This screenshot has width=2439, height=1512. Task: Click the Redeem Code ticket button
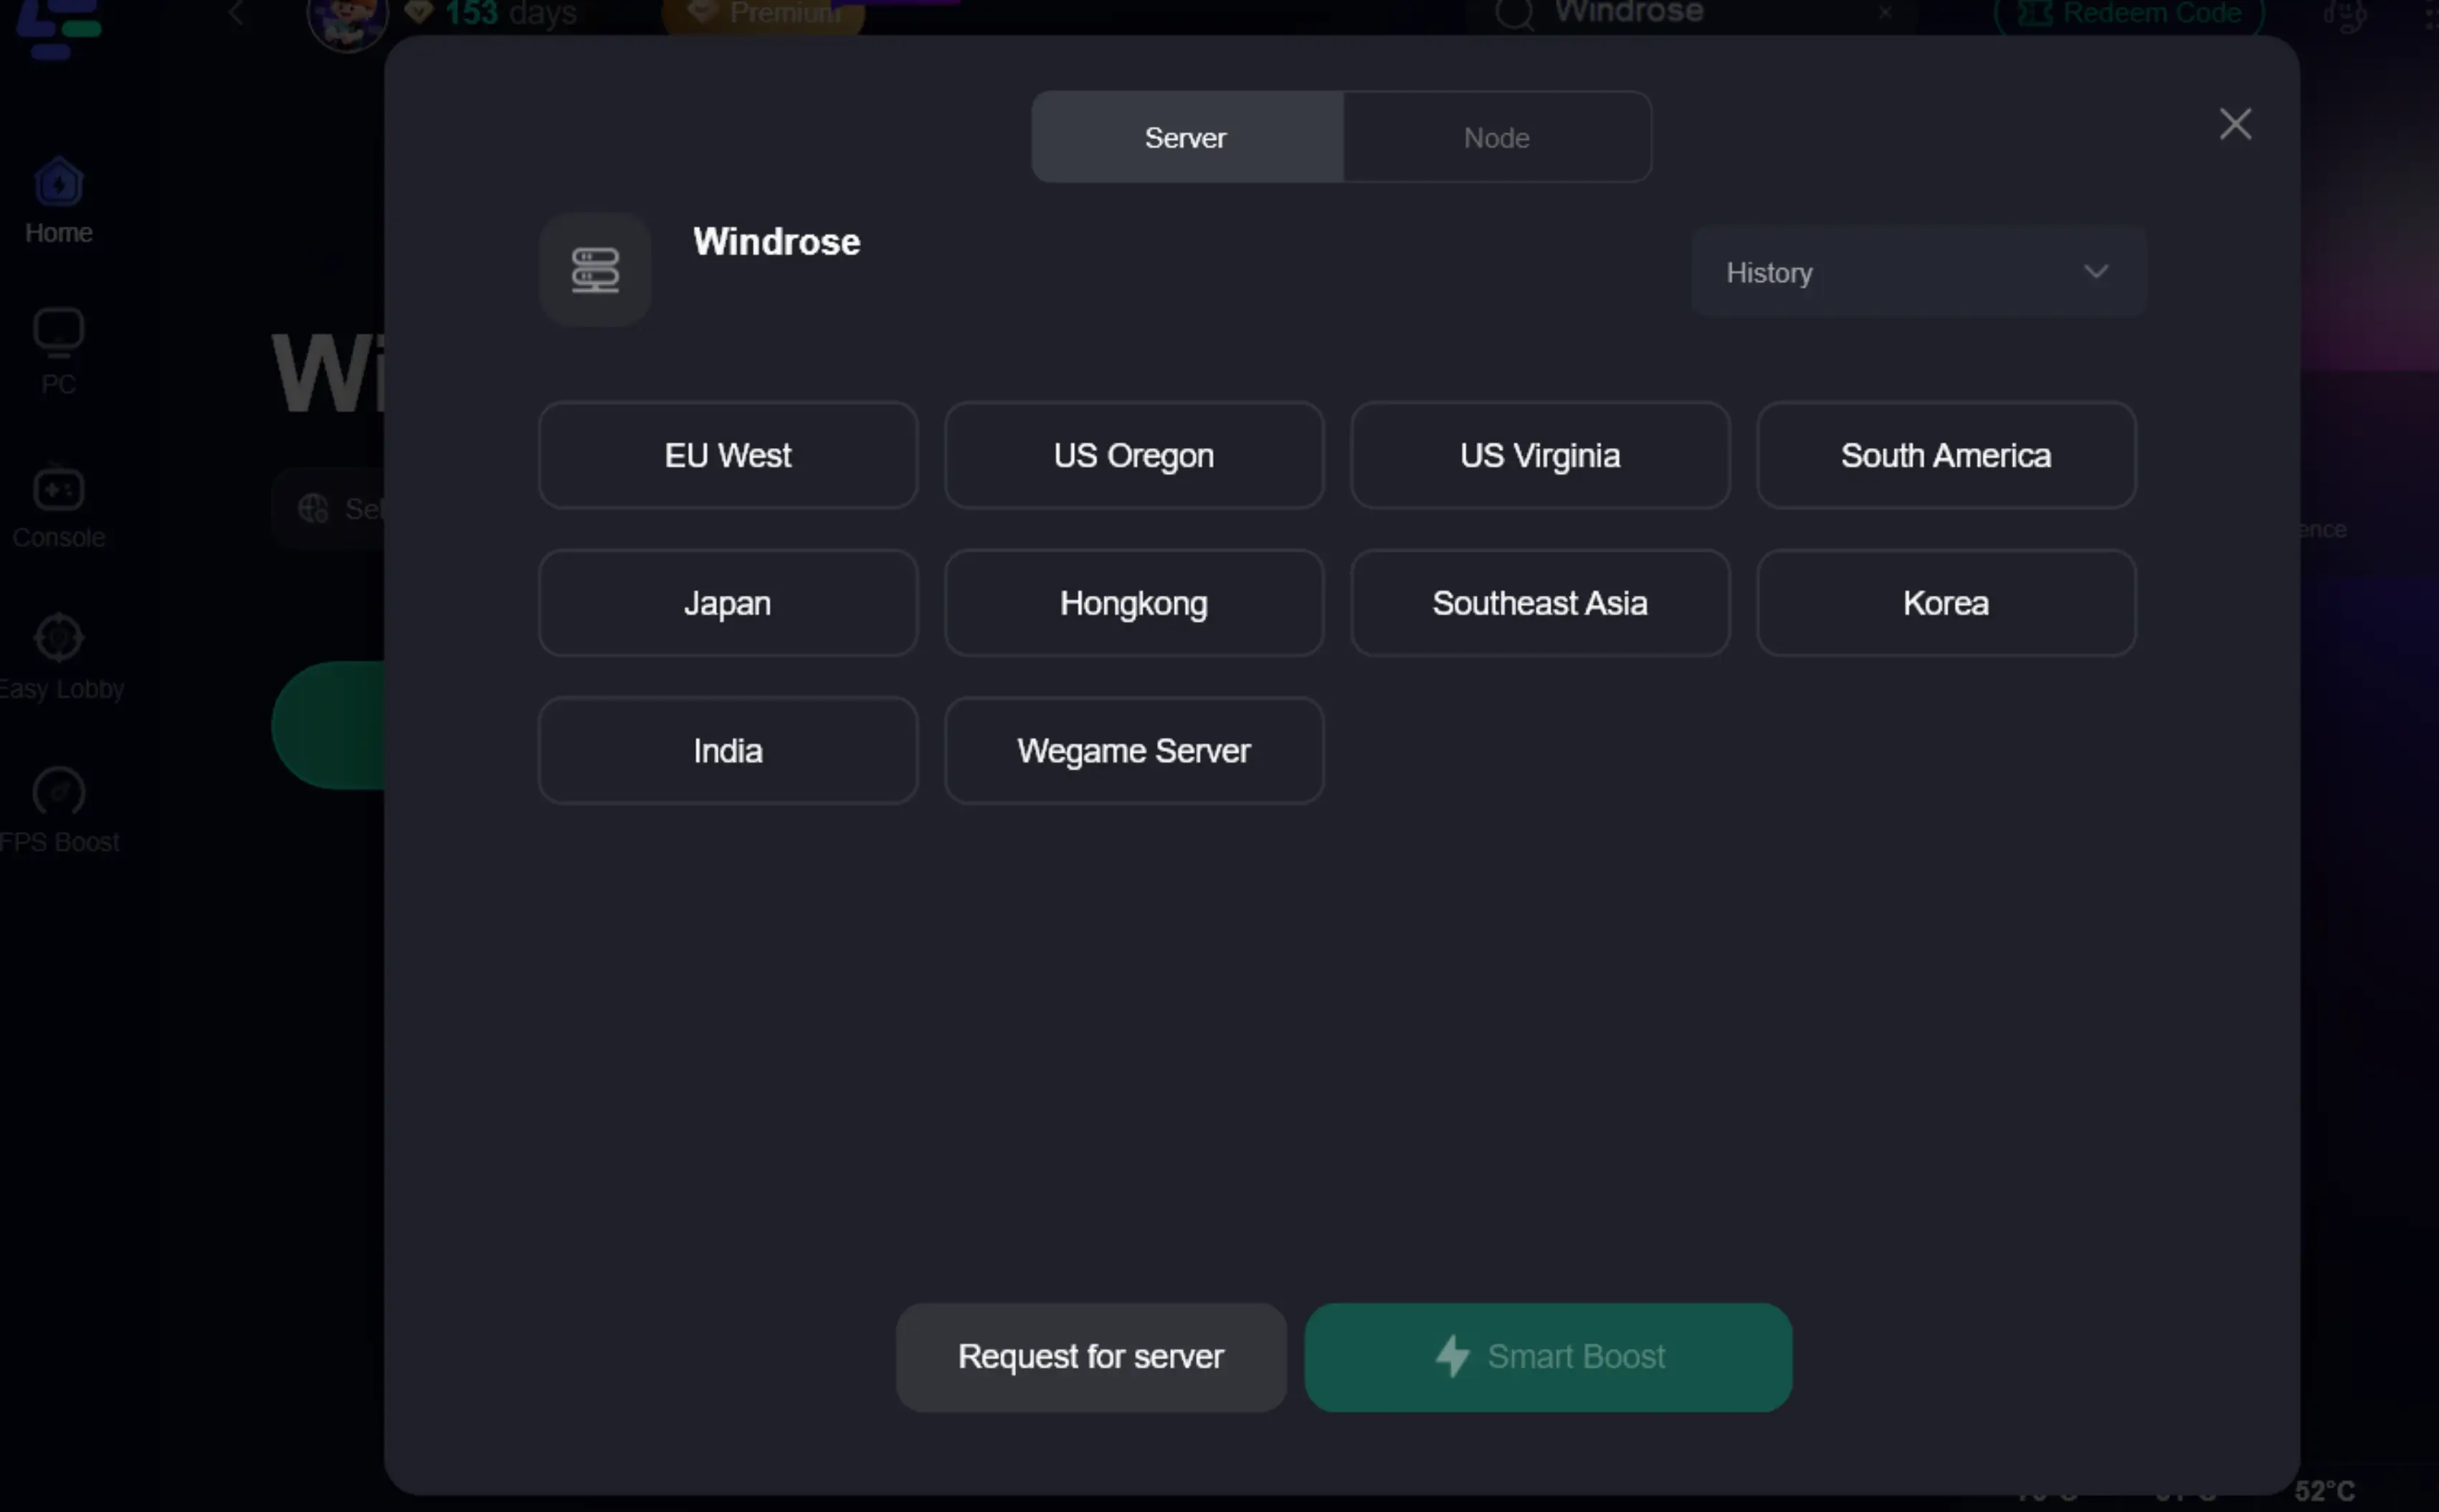tap(2128, 14)
